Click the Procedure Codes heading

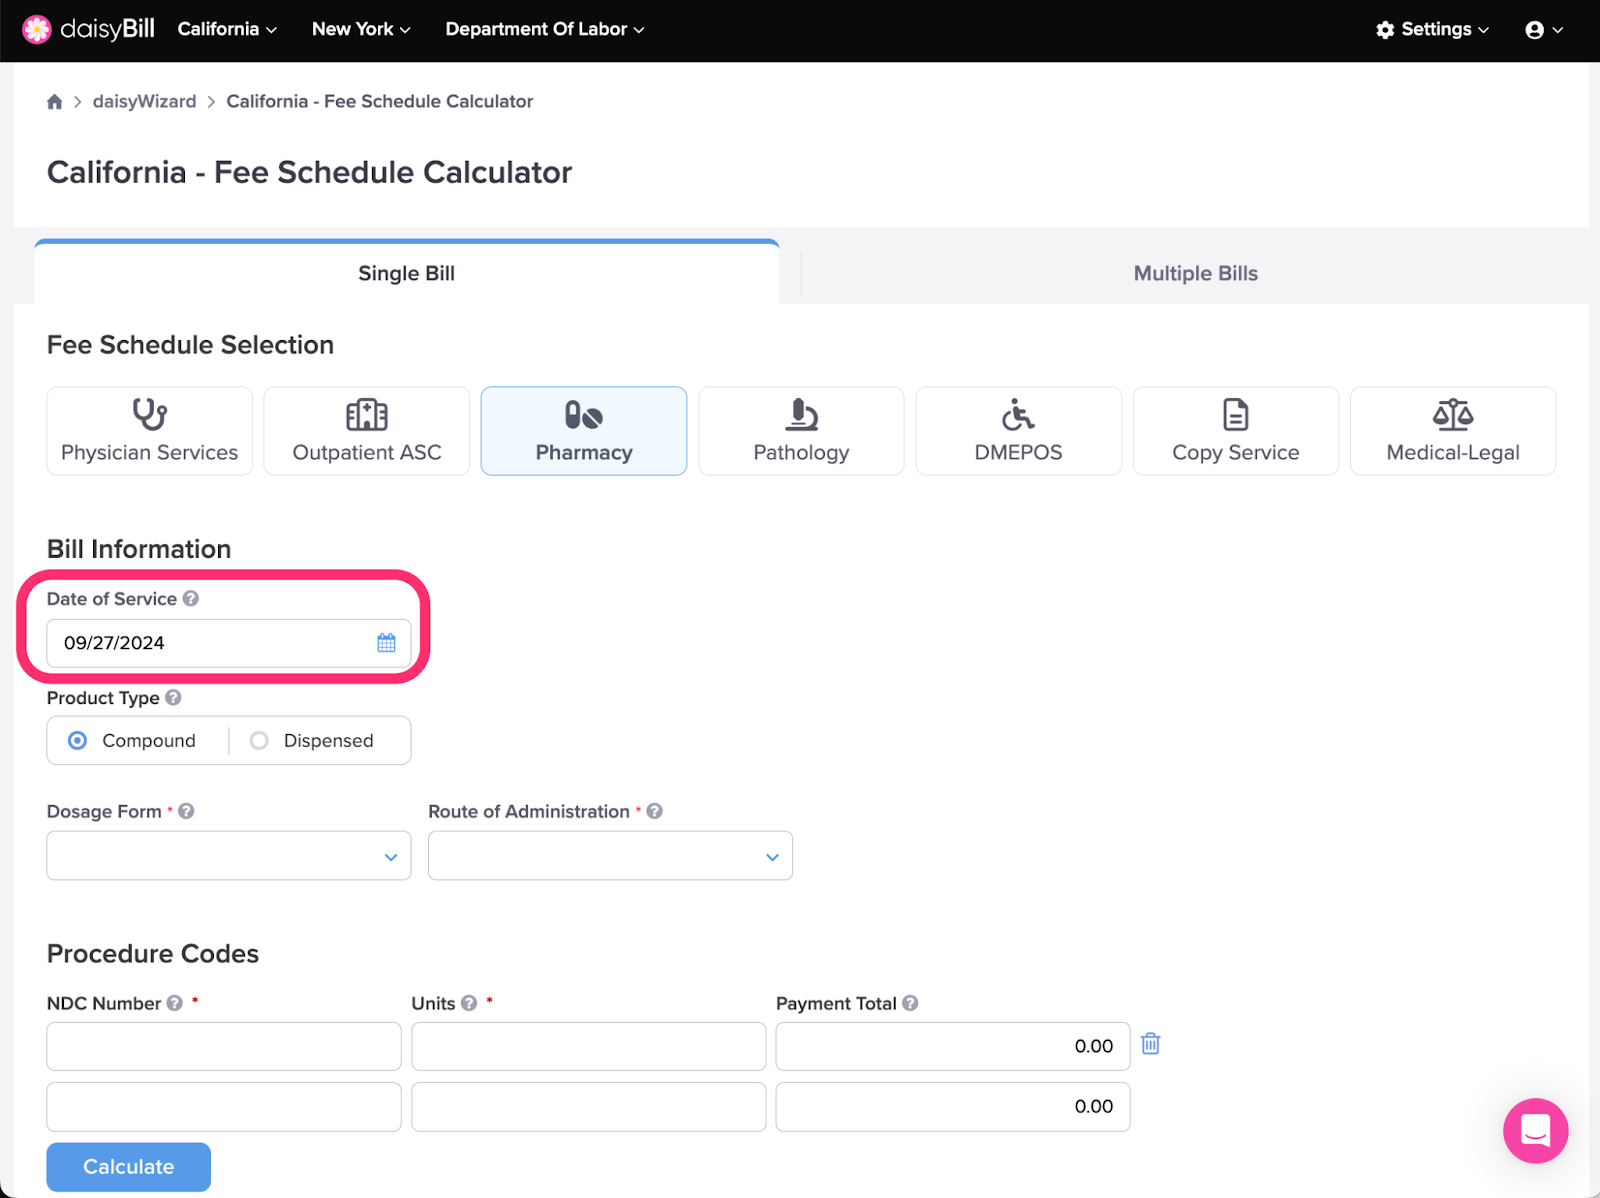coord(153,954)
